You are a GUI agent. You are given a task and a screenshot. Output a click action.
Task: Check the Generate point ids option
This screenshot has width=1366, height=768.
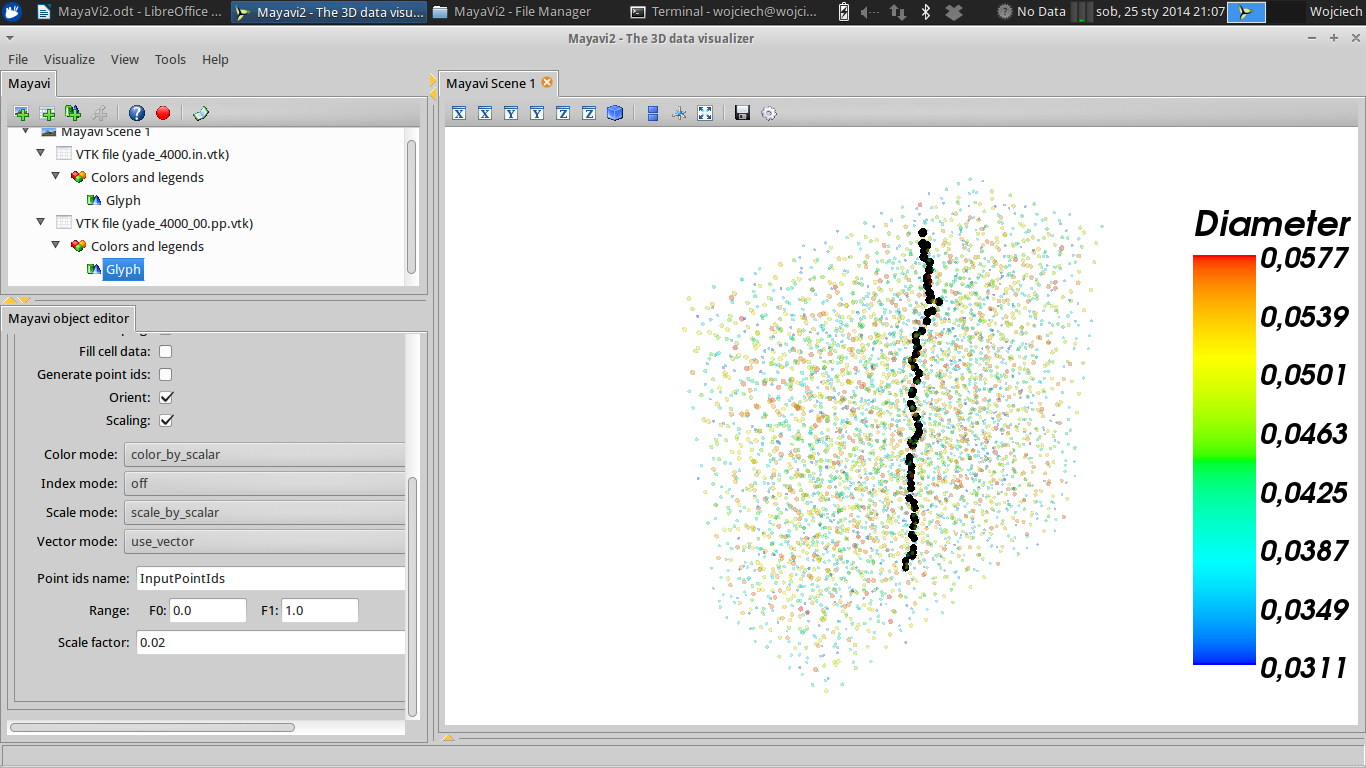[165, 374]
